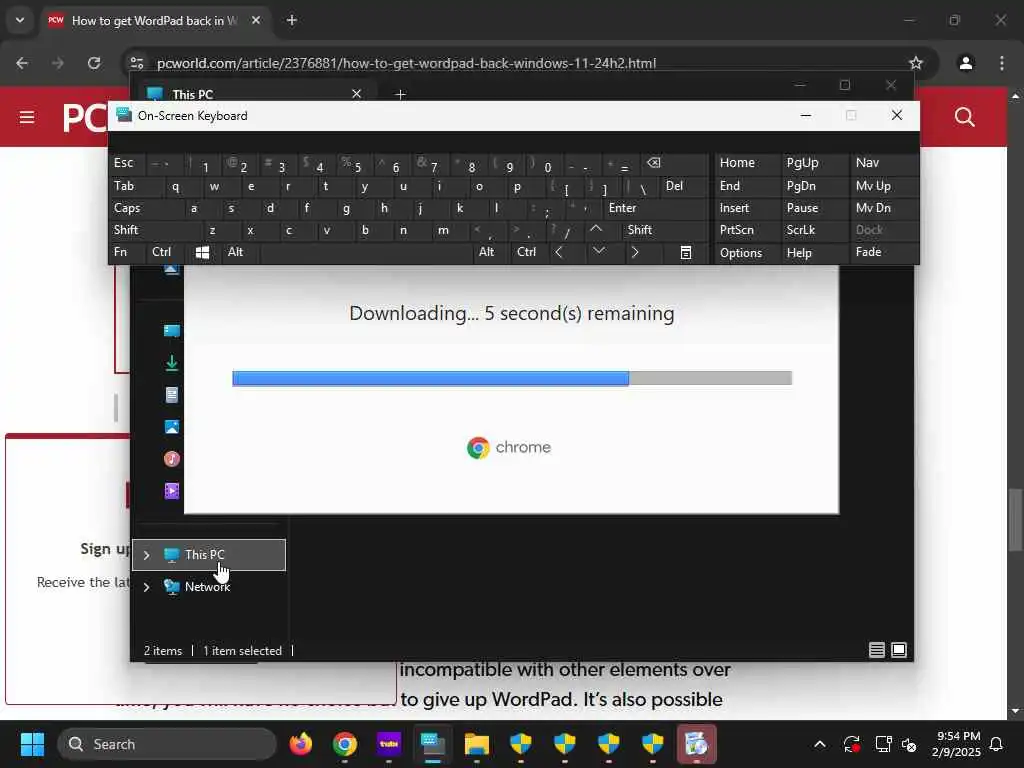
Task: Click the taskbar Search box
Action: [x=167, y=744]
